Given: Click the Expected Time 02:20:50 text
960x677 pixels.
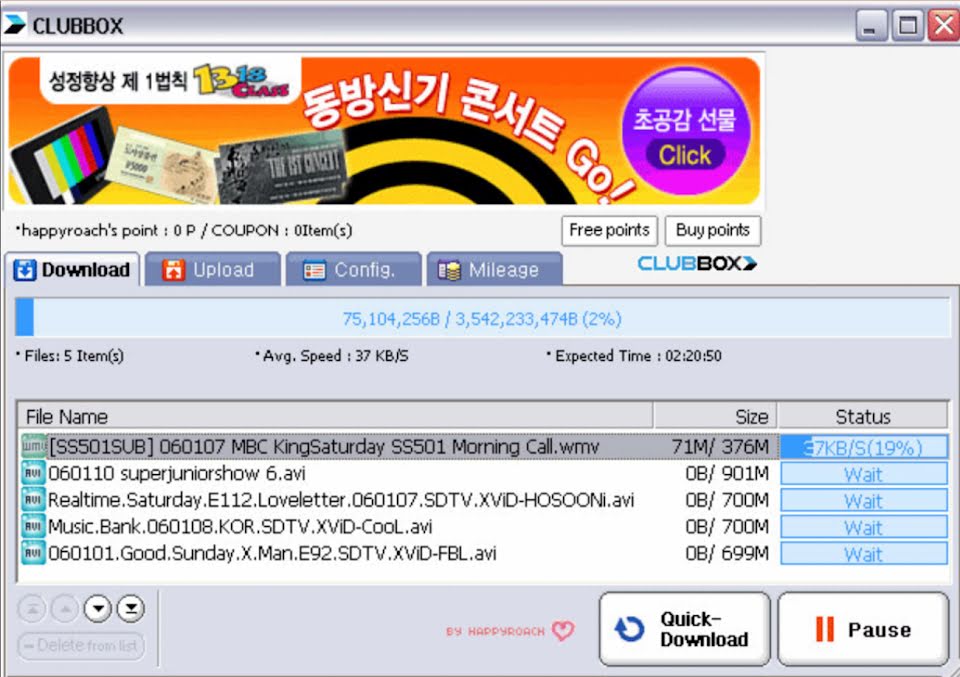Looking at the screenshot, I should 634,356.
